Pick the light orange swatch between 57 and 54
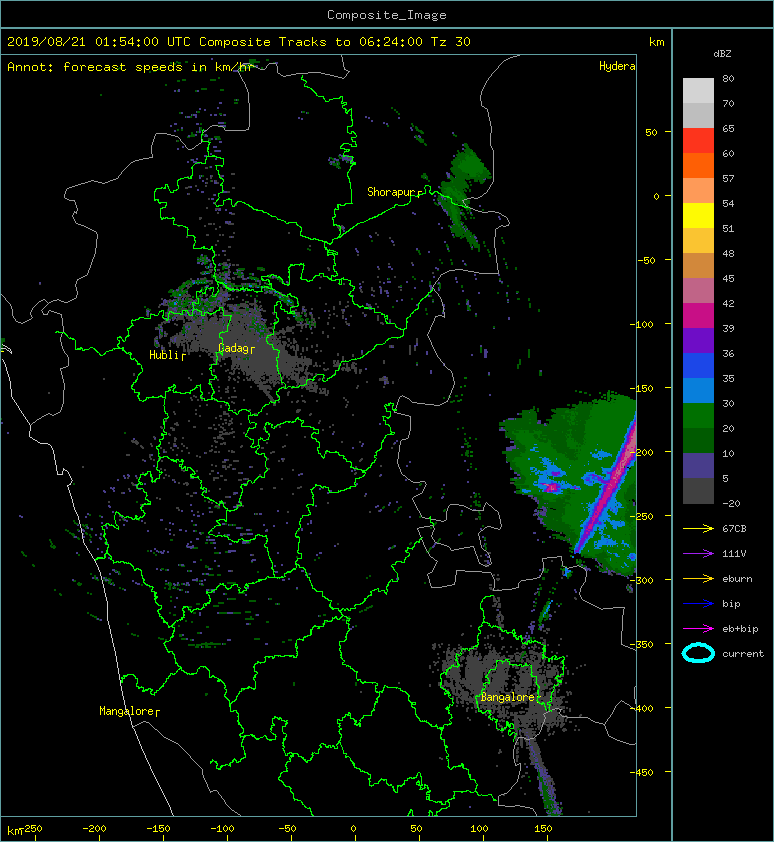Screen dimensions: 774x842 [698, 191]
